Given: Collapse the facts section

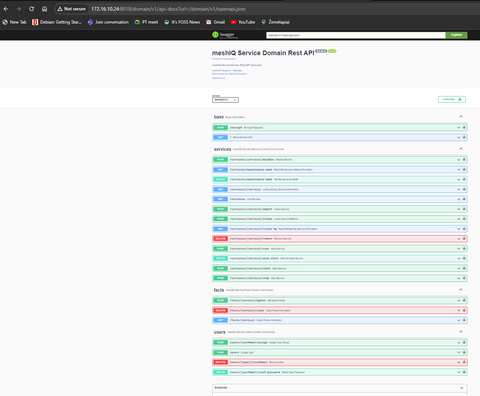Looking at the screenshot, I should click(461, 290).
